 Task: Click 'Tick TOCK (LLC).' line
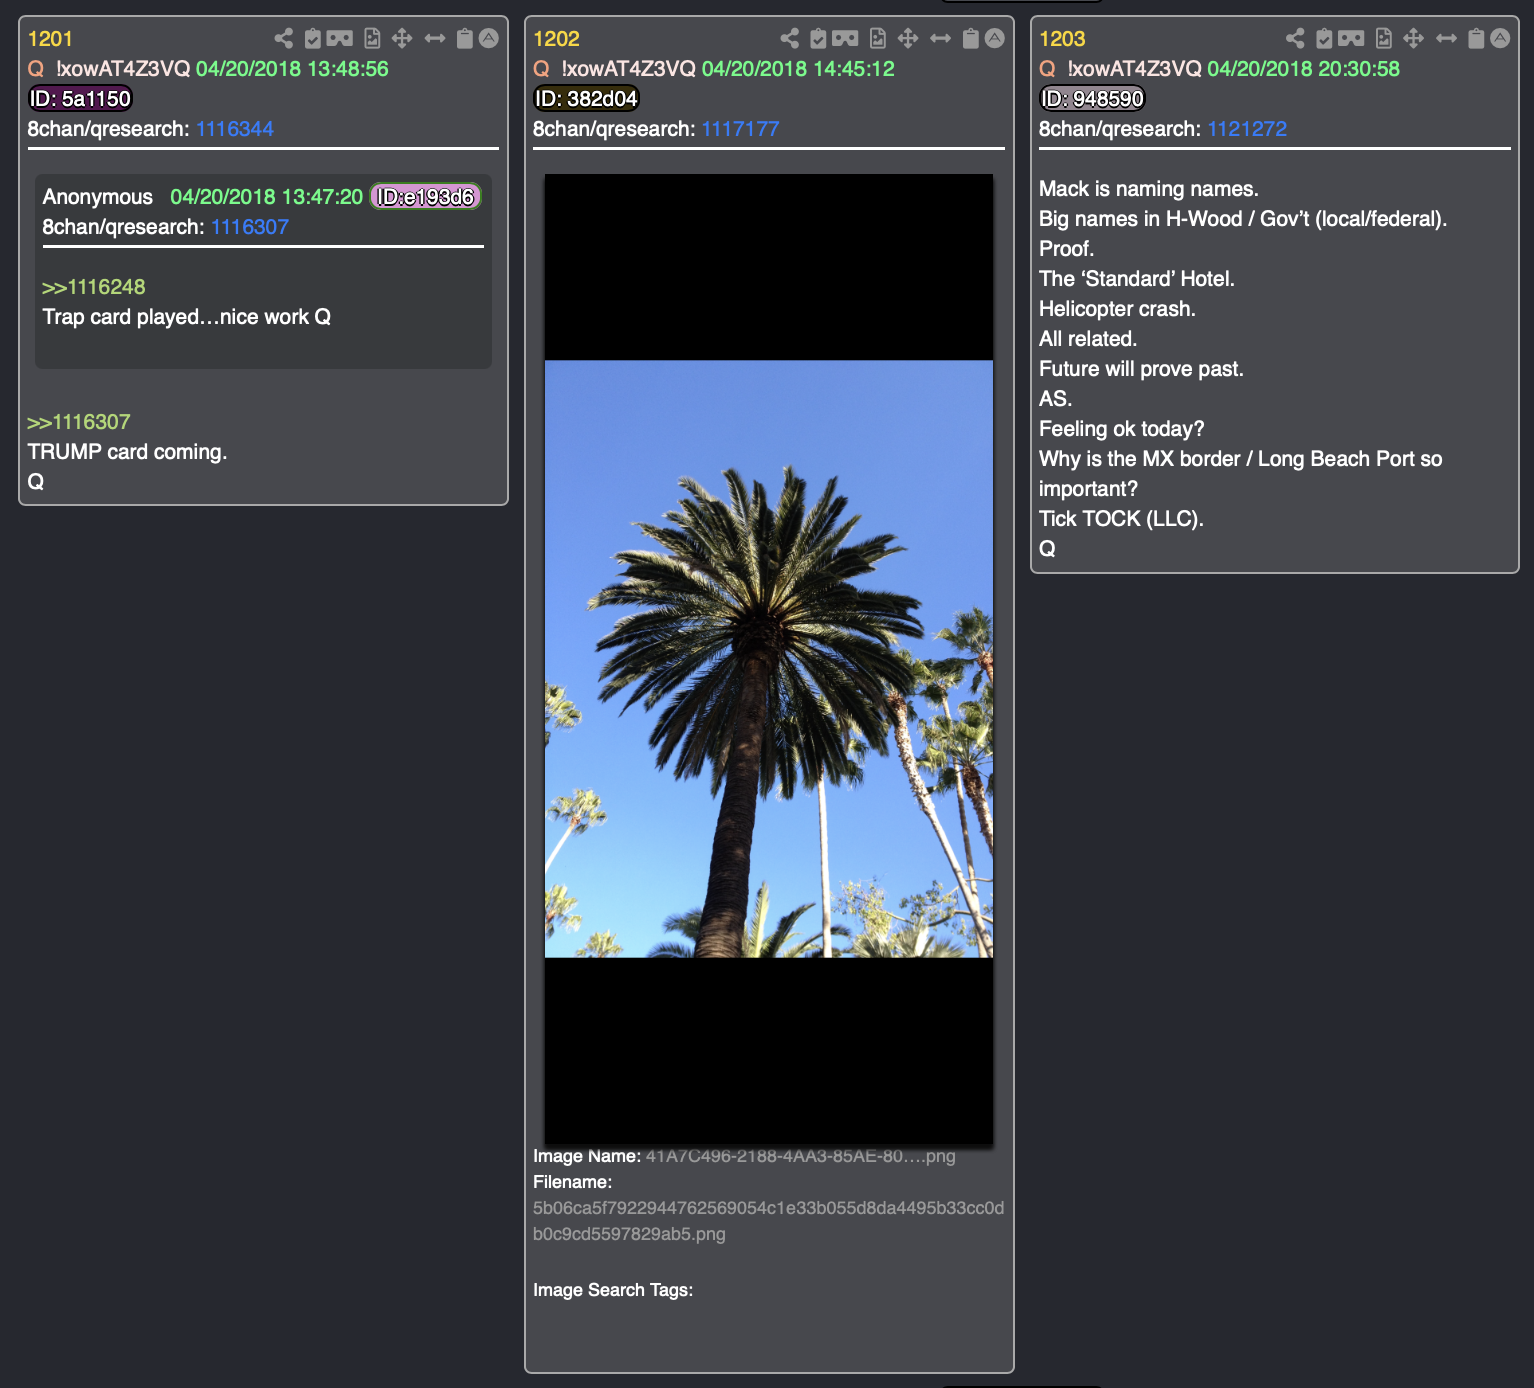(1121, 519)
